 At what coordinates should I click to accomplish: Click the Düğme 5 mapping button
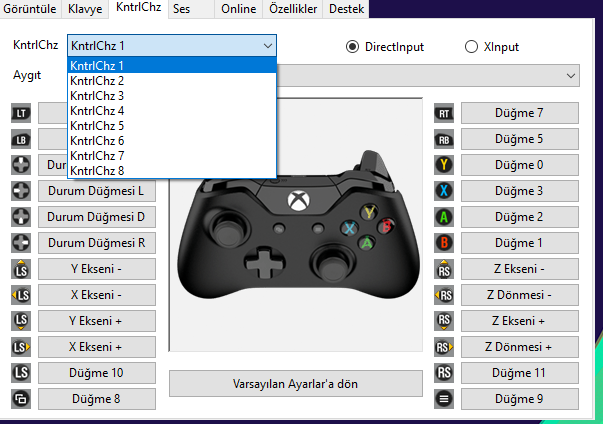pyautogui.click(x=520, y=139)
